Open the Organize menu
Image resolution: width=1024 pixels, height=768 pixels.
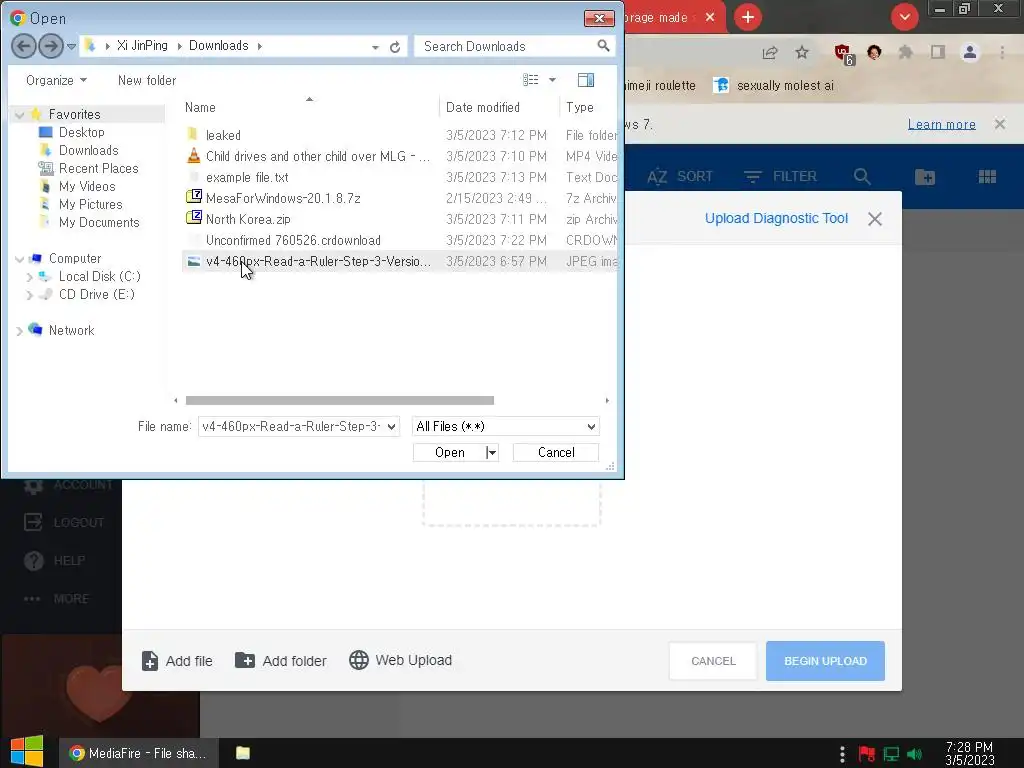(56, 80)
